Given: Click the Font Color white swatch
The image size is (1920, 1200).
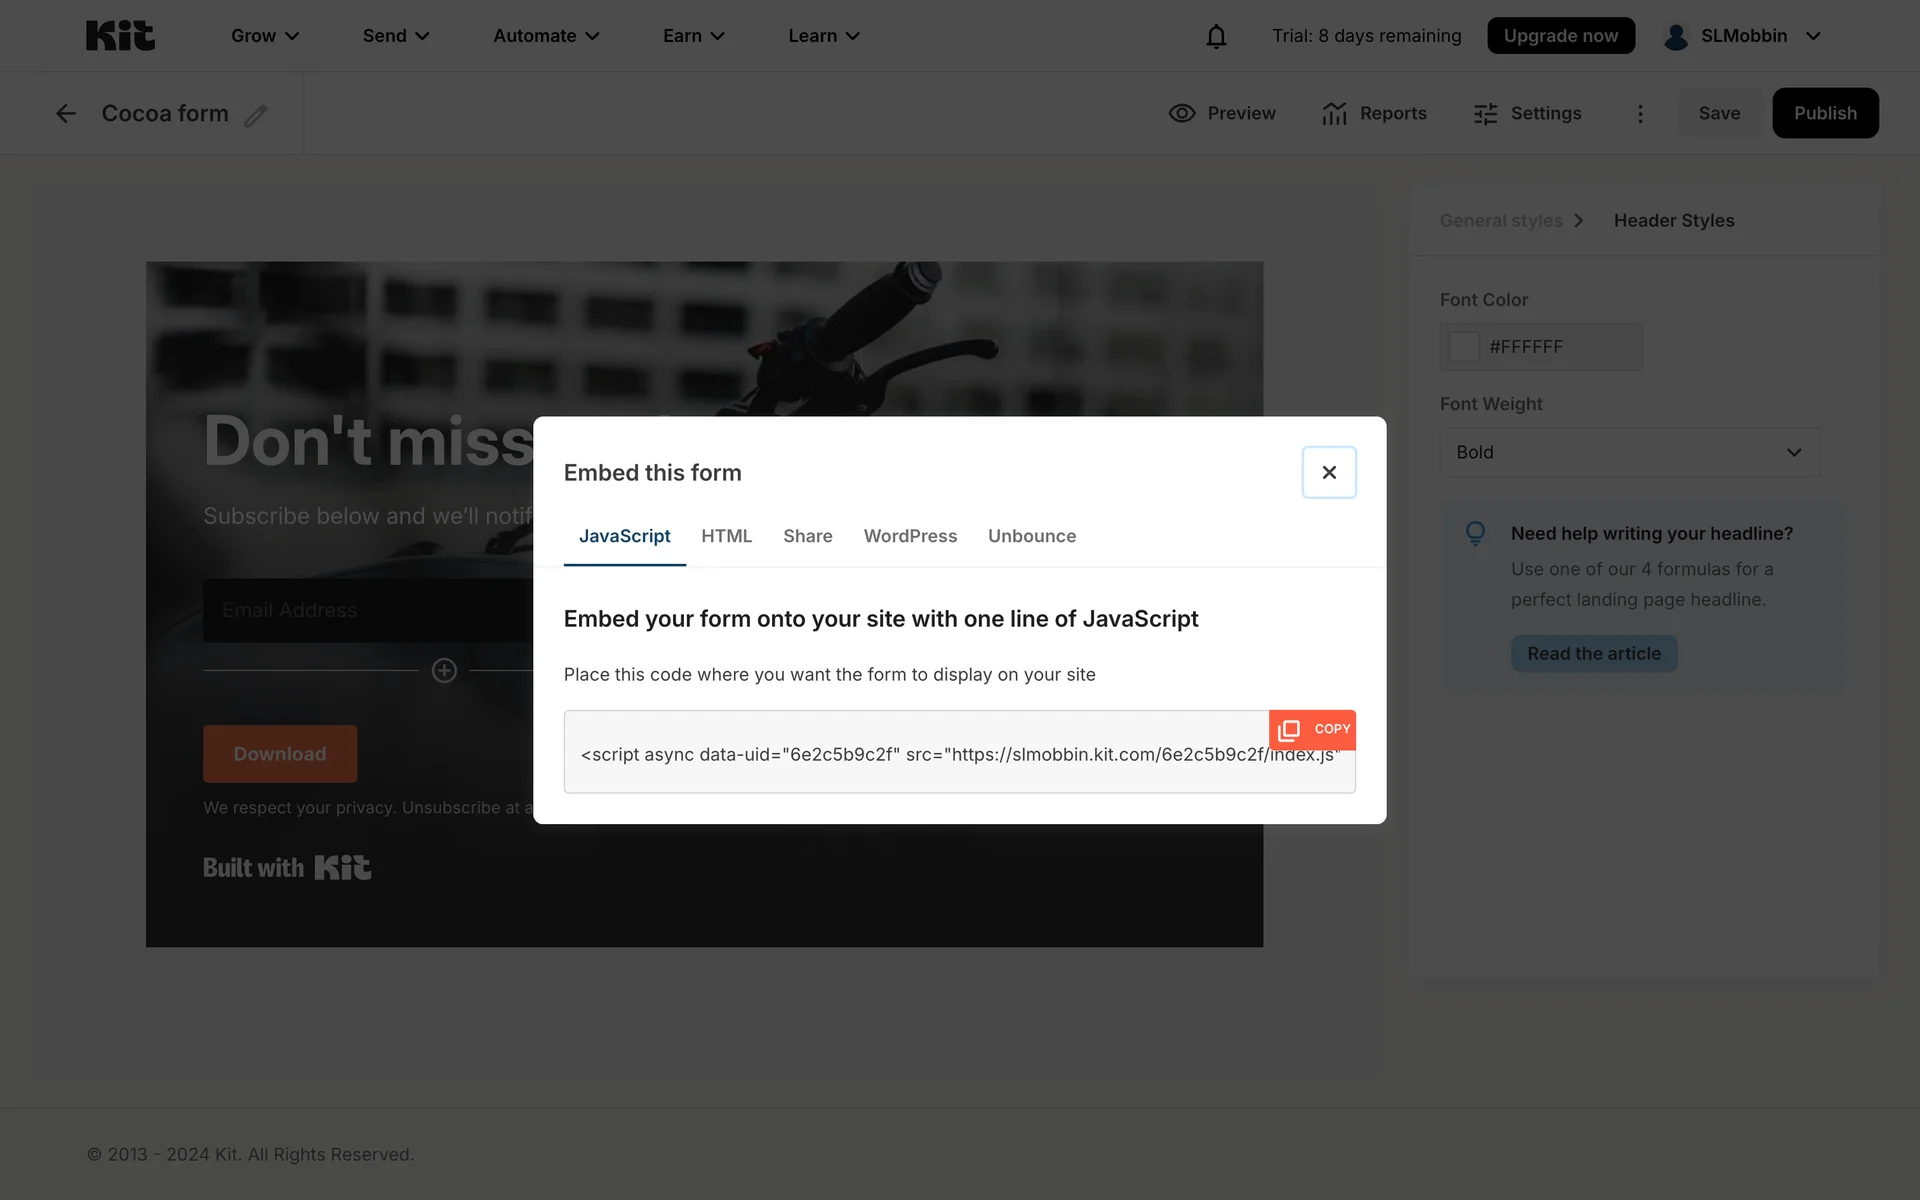Looking at the screenshot, I should click(x=1464, y=347).
